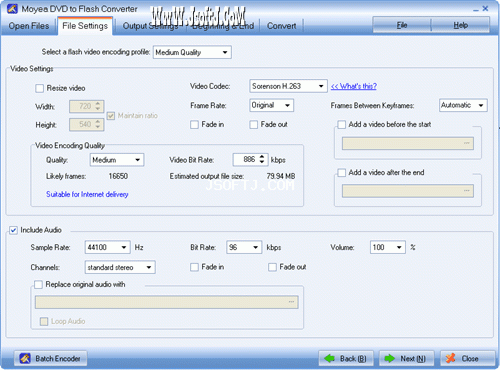Enable the Resize video checkbox

click(x=39, y=88)
